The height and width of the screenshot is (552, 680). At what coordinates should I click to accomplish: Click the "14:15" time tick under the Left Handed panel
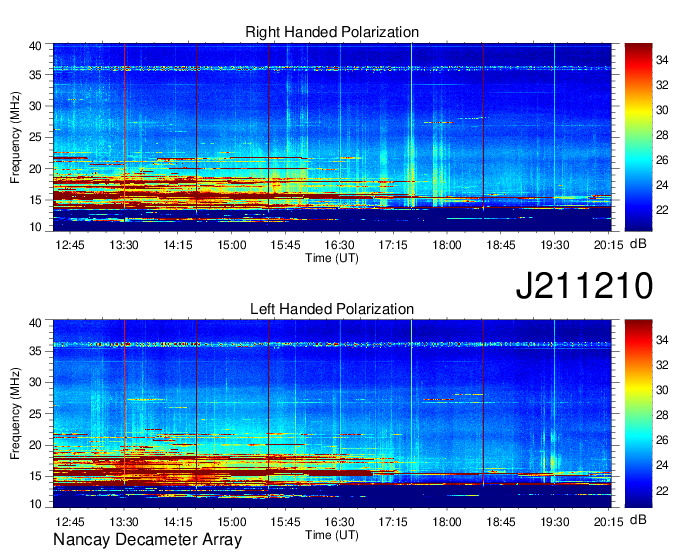coord(177,522)
